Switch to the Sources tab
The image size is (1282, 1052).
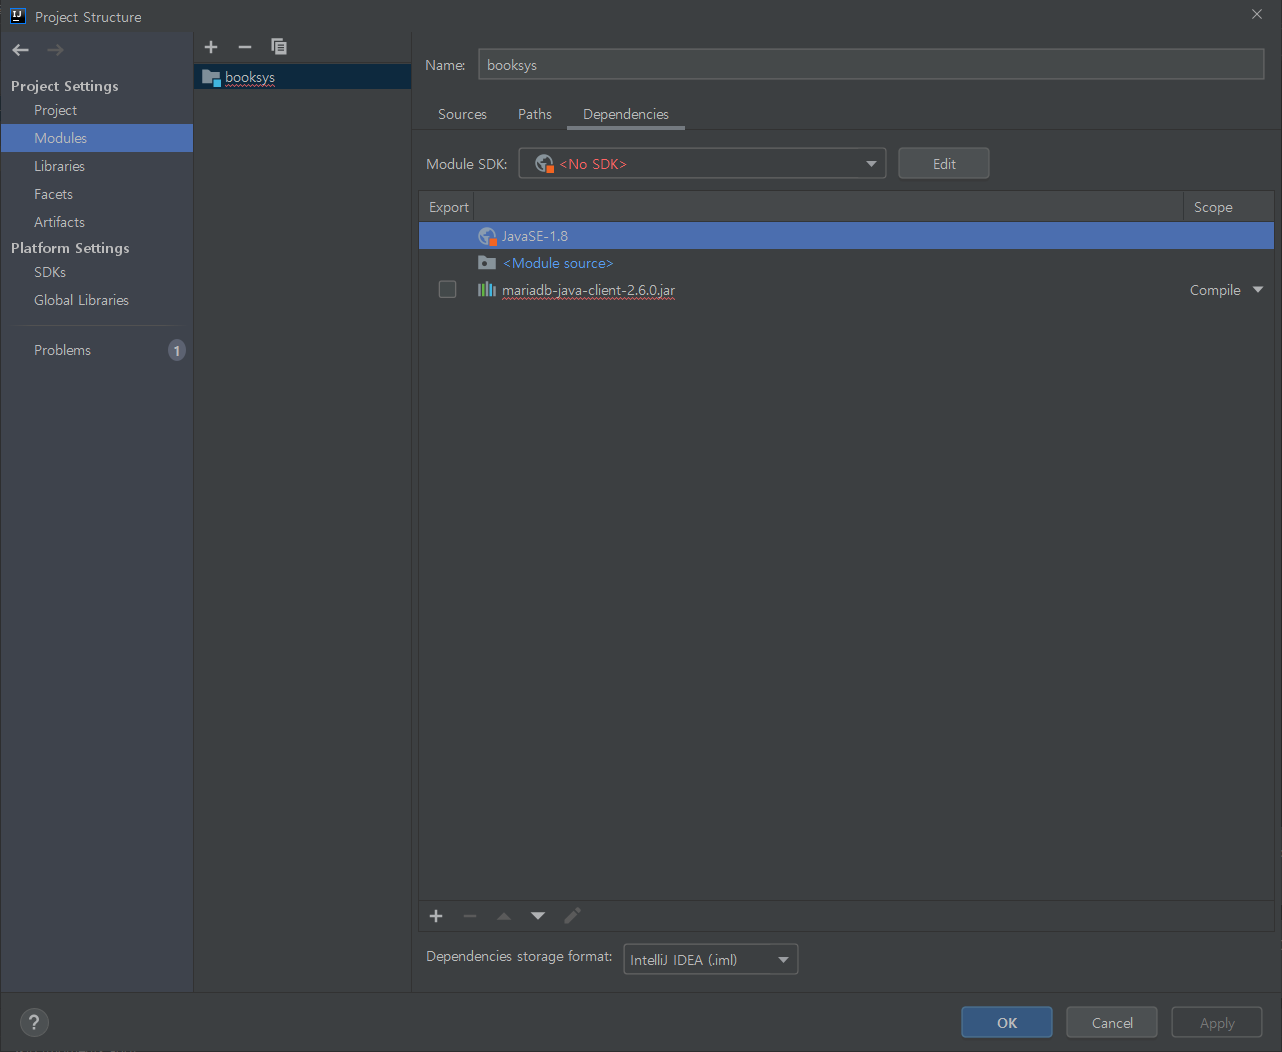[462, 114]
